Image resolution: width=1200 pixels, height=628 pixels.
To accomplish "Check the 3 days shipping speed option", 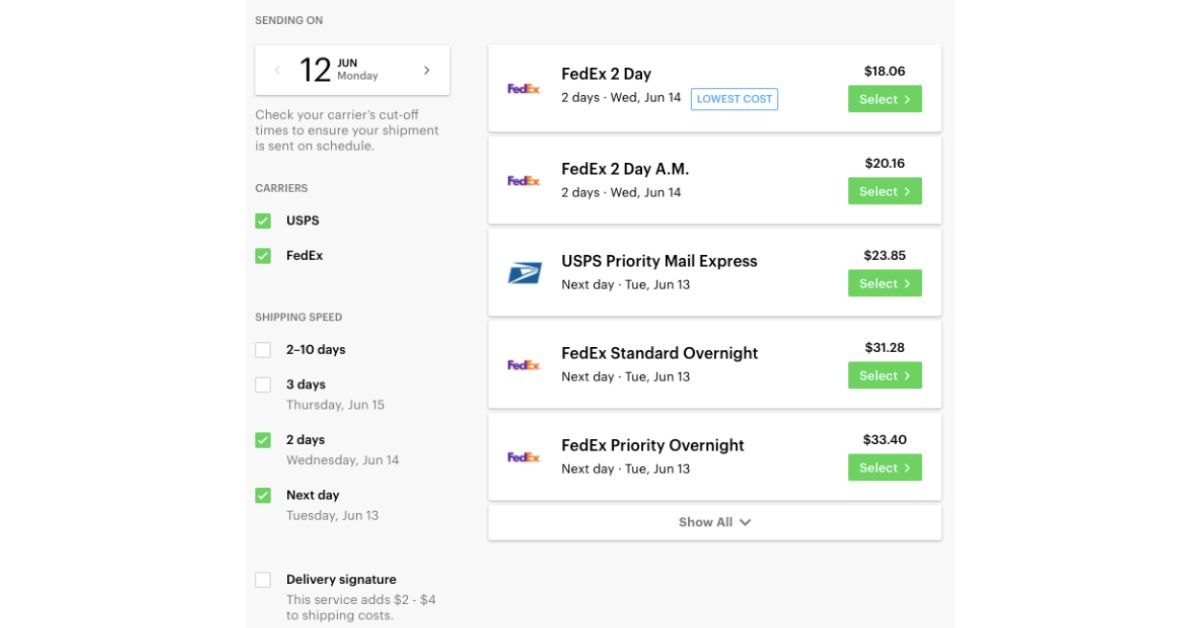I will (263, 384).
